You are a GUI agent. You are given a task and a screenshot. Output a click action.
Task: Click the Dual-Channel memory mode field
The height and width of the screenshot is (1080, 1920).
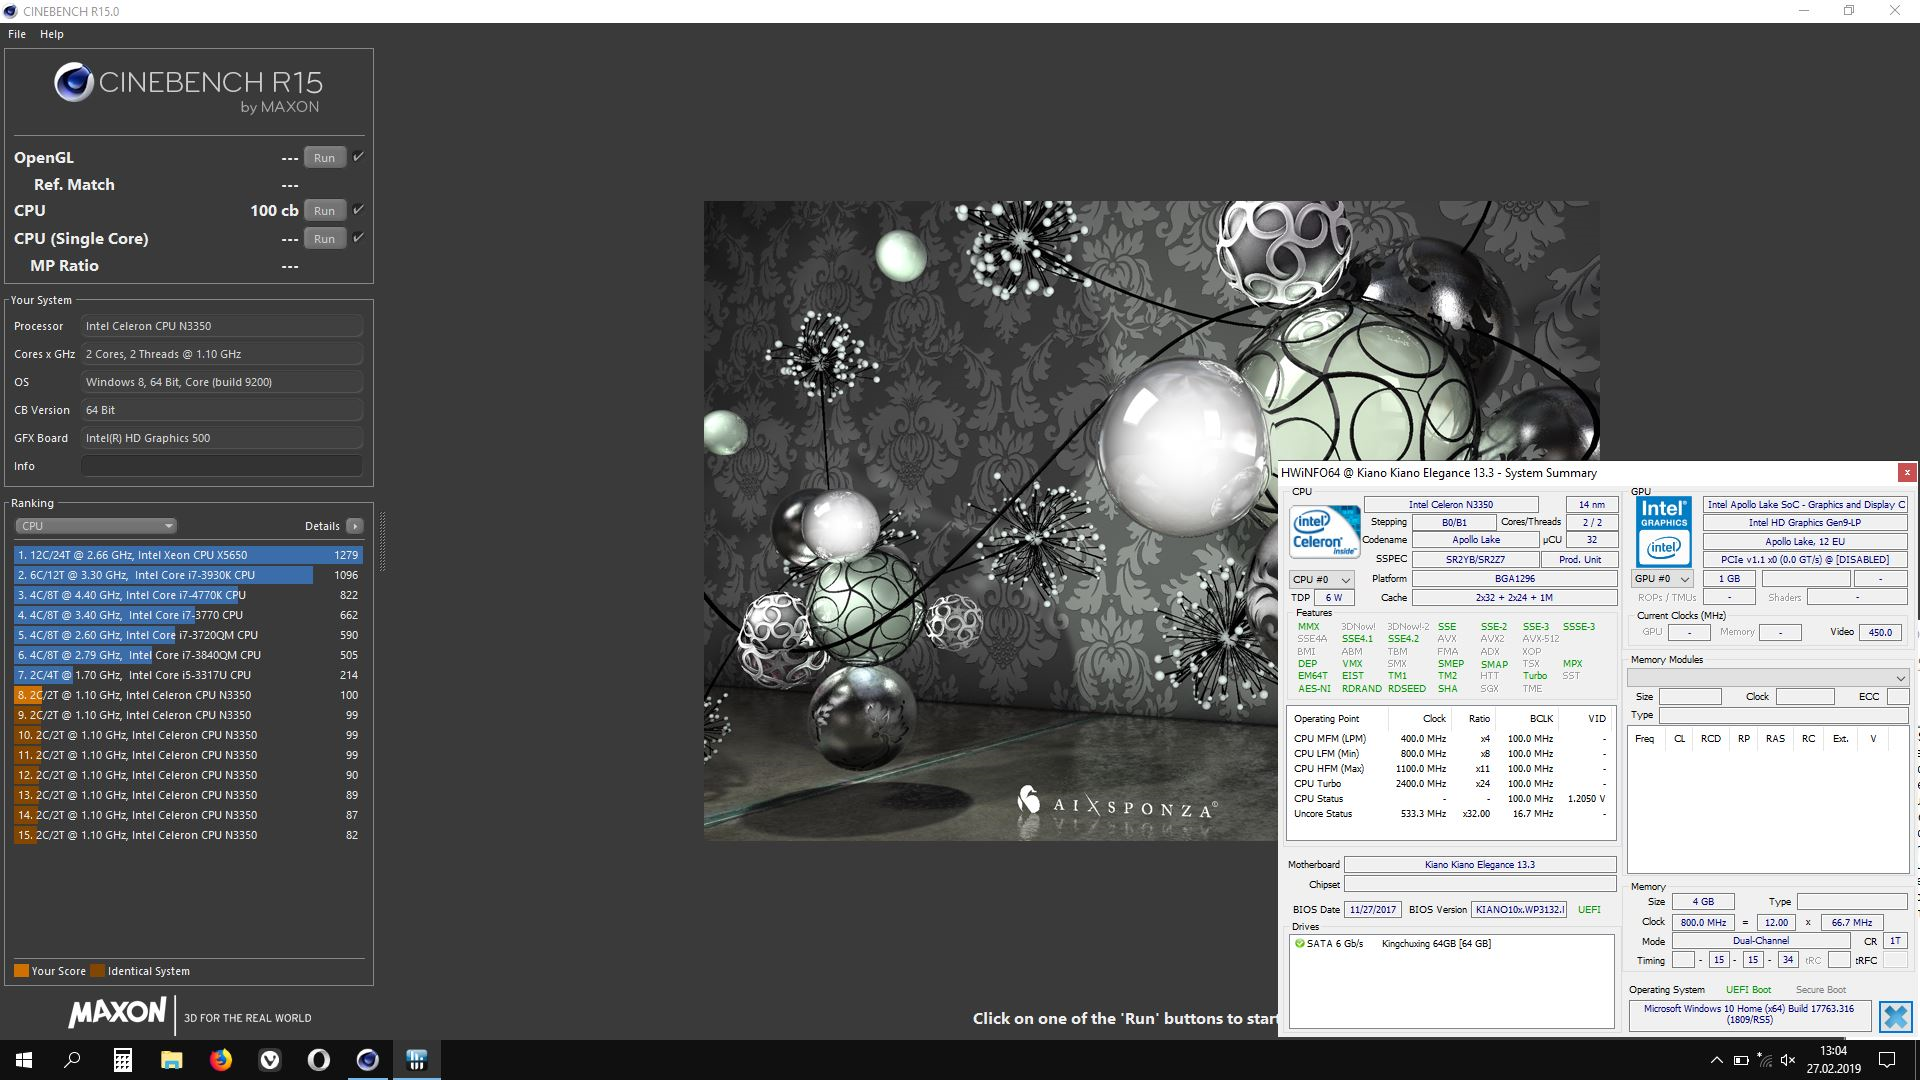pyautogui.click(x=1761, y=941)
